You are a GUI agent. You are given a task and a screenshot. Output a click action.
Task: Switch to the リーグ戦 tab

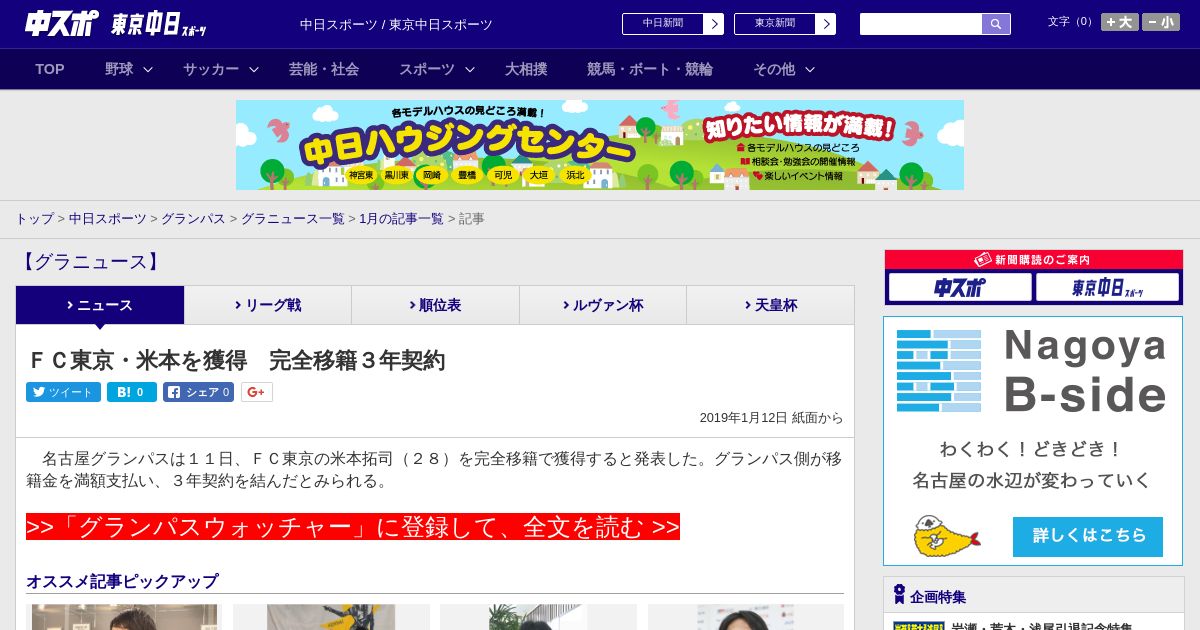[268, 305]
